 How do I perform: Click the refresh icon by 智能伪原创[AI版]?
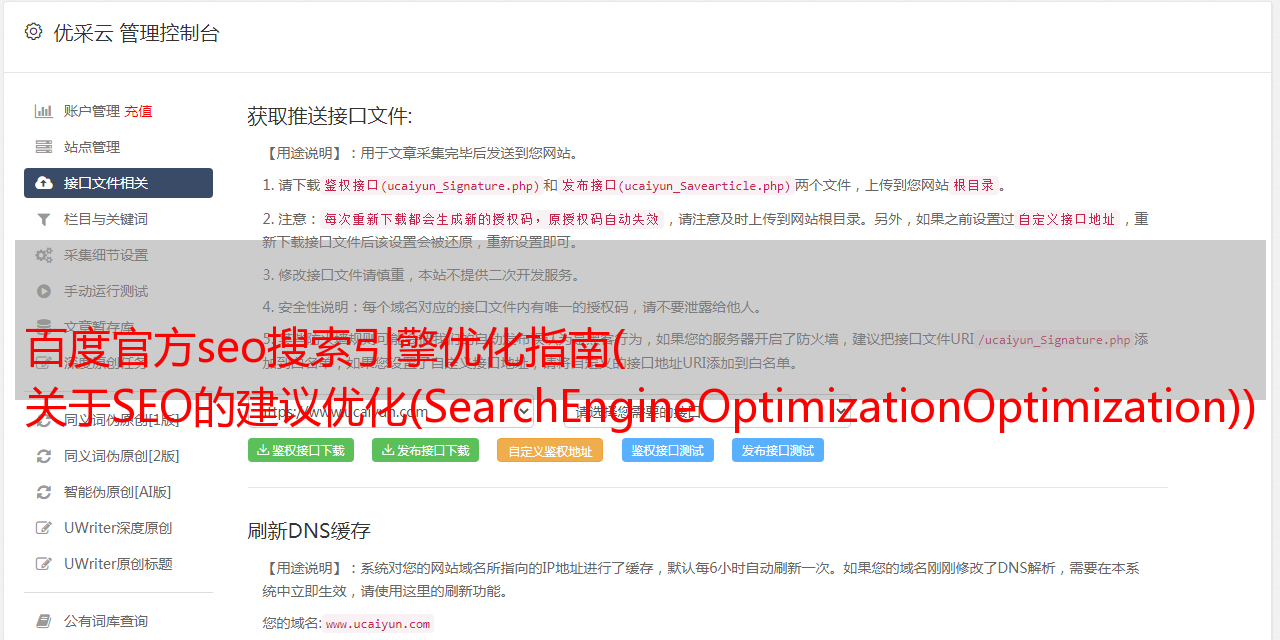(44, 492)
